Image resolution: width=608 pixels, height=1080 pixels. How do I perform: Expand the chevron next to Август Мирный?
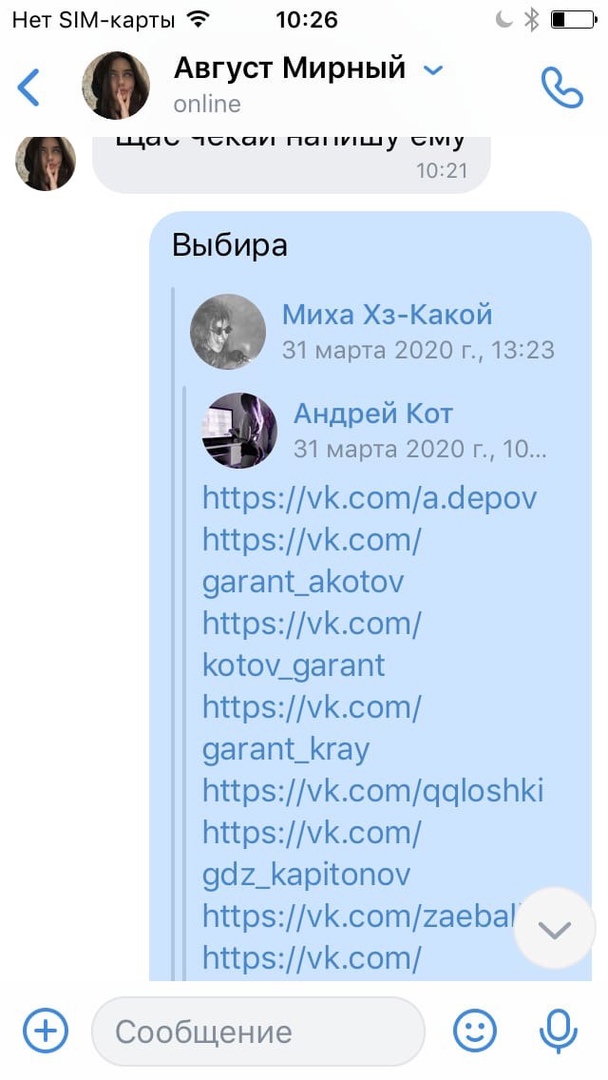tap(432, 70)
